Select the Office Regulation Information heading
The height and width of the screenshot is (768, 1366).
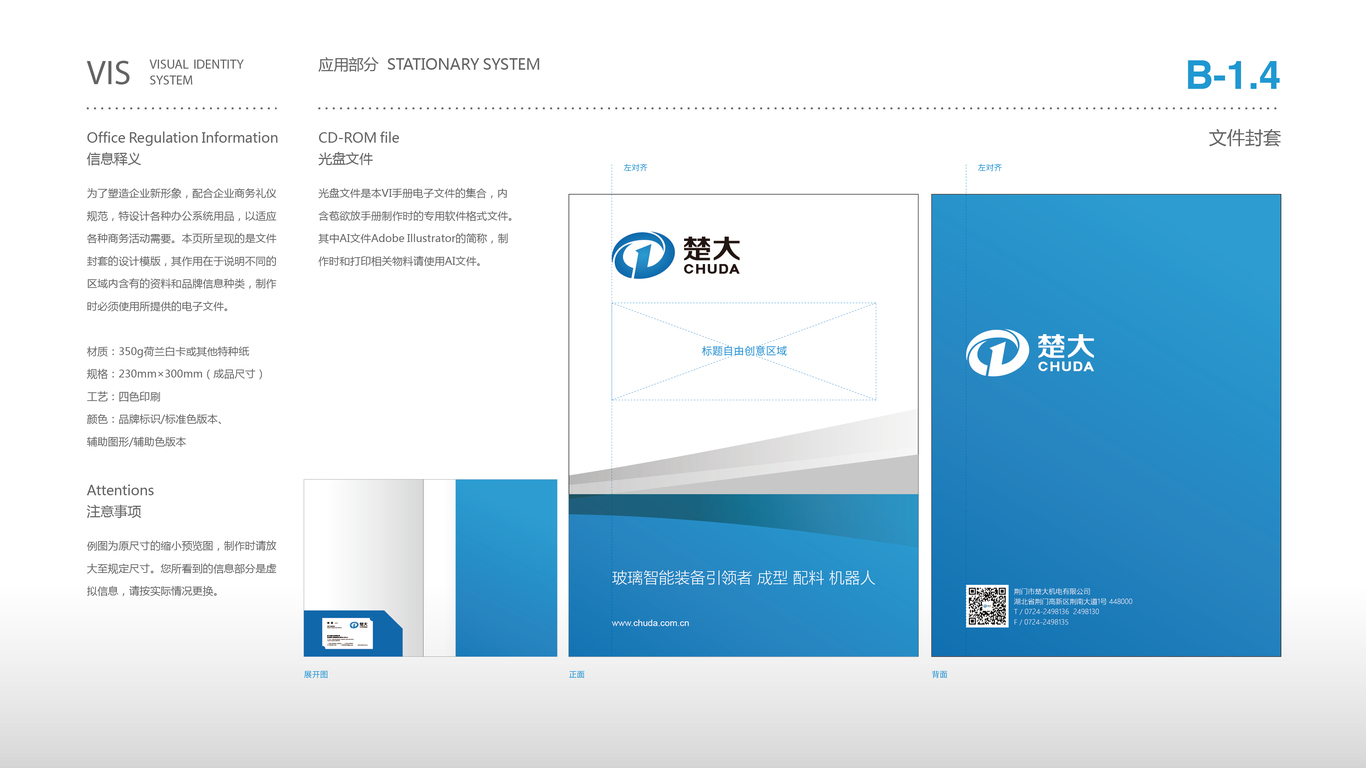(182, 138)
